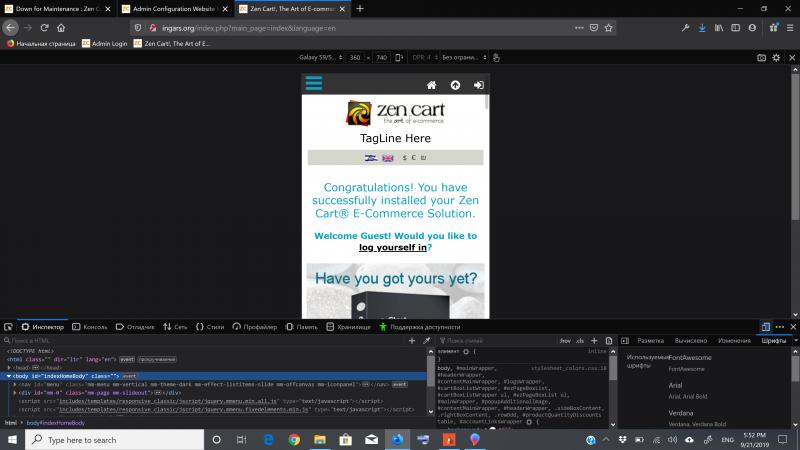This screenshot has width=800, height=450.
Task: Pick a color with the eyedropper icon
Action: tap(427, 340)
